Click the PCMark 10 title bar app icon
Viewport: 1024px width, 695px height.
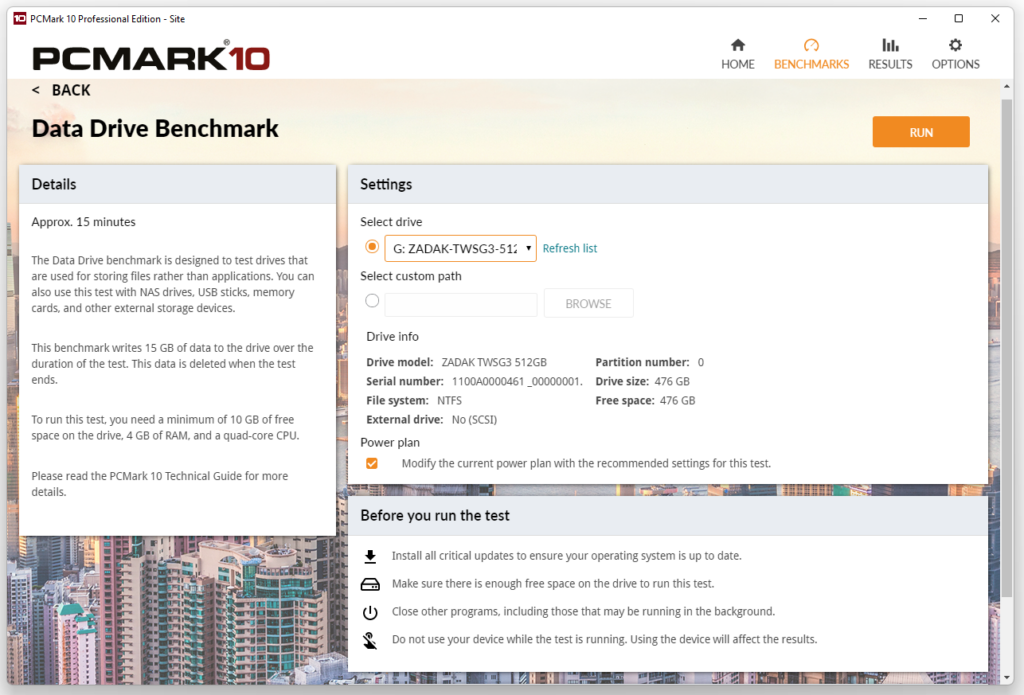click(x=20, y=18)
